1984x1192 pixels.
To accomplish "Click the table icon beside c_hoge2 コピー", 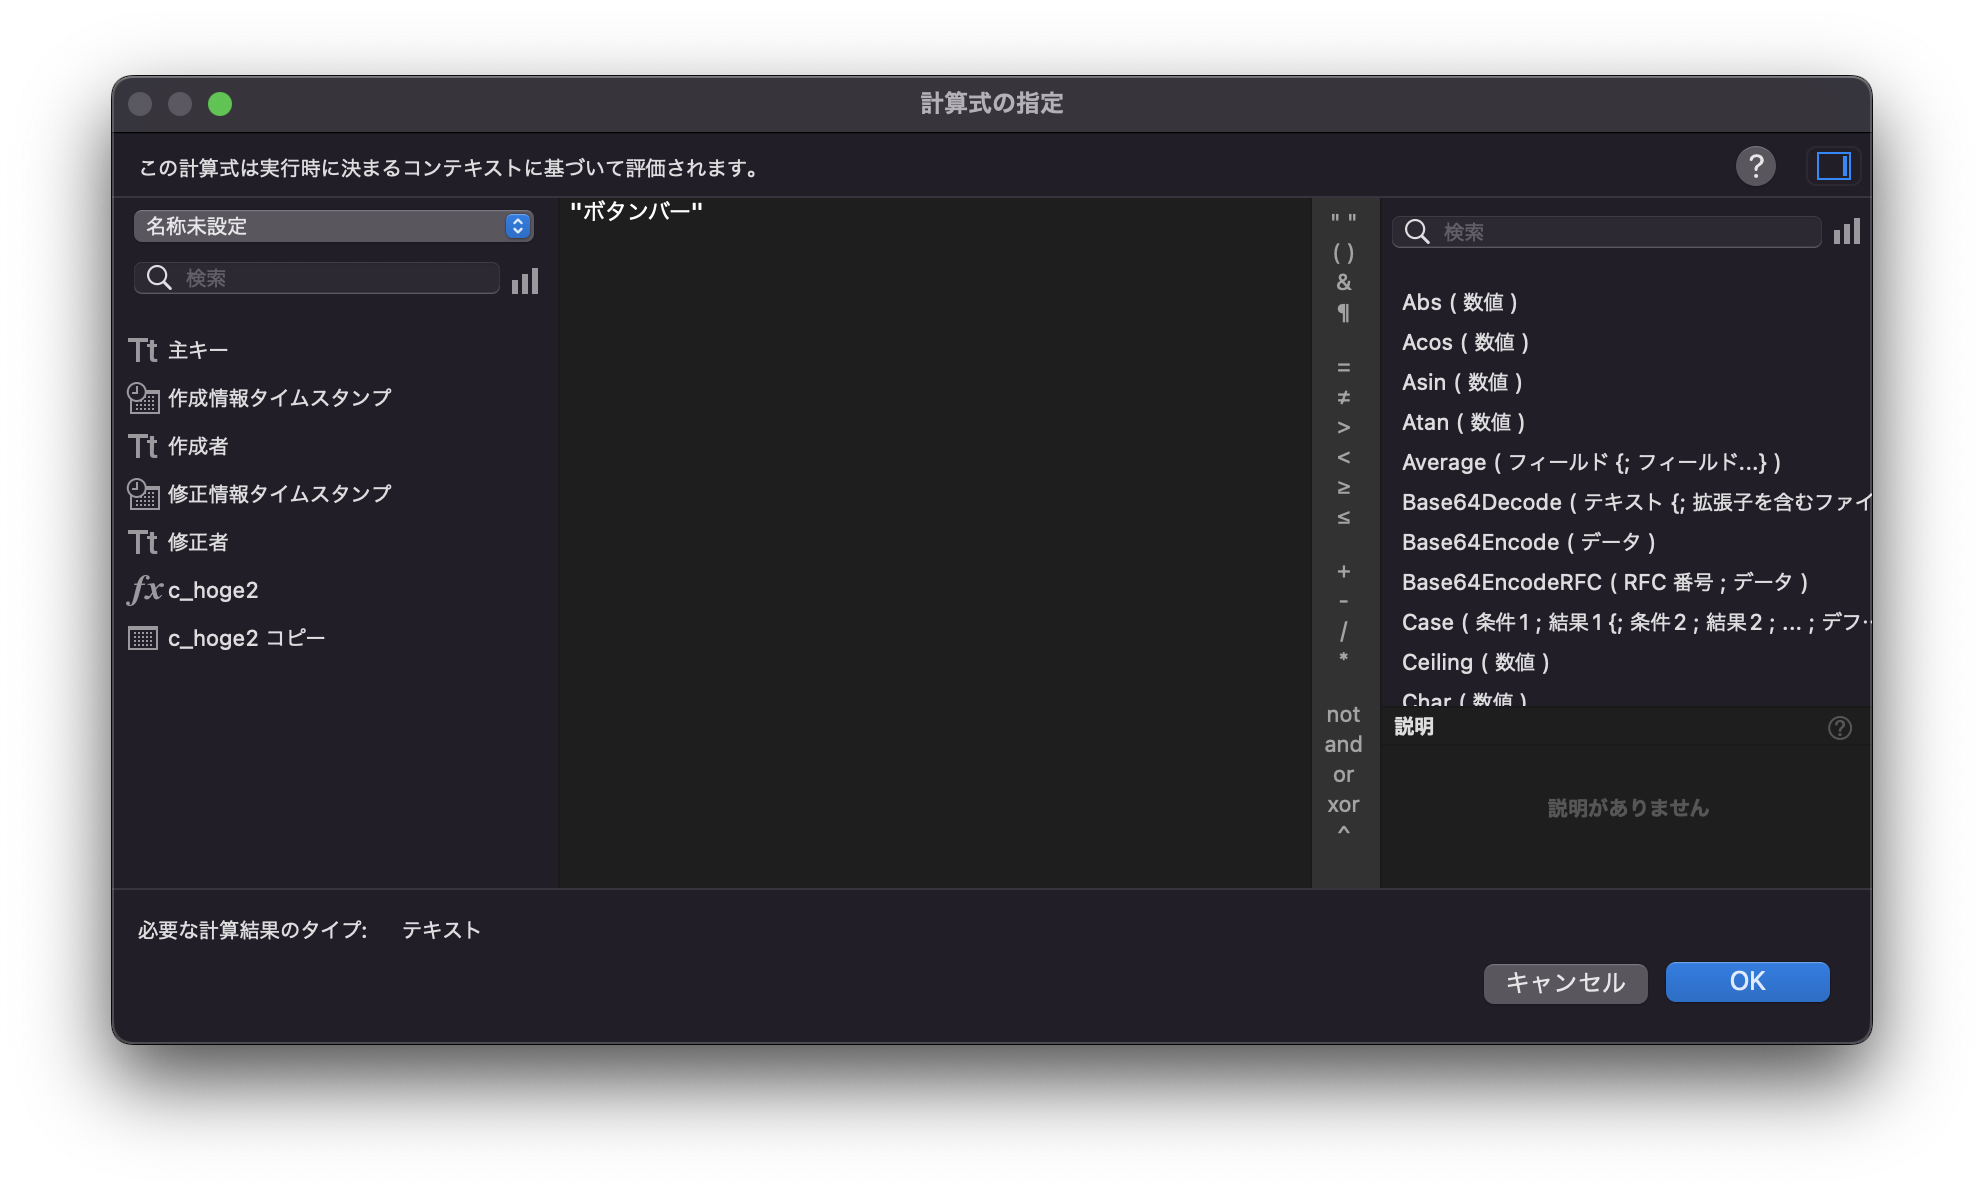I will [143, 638].
